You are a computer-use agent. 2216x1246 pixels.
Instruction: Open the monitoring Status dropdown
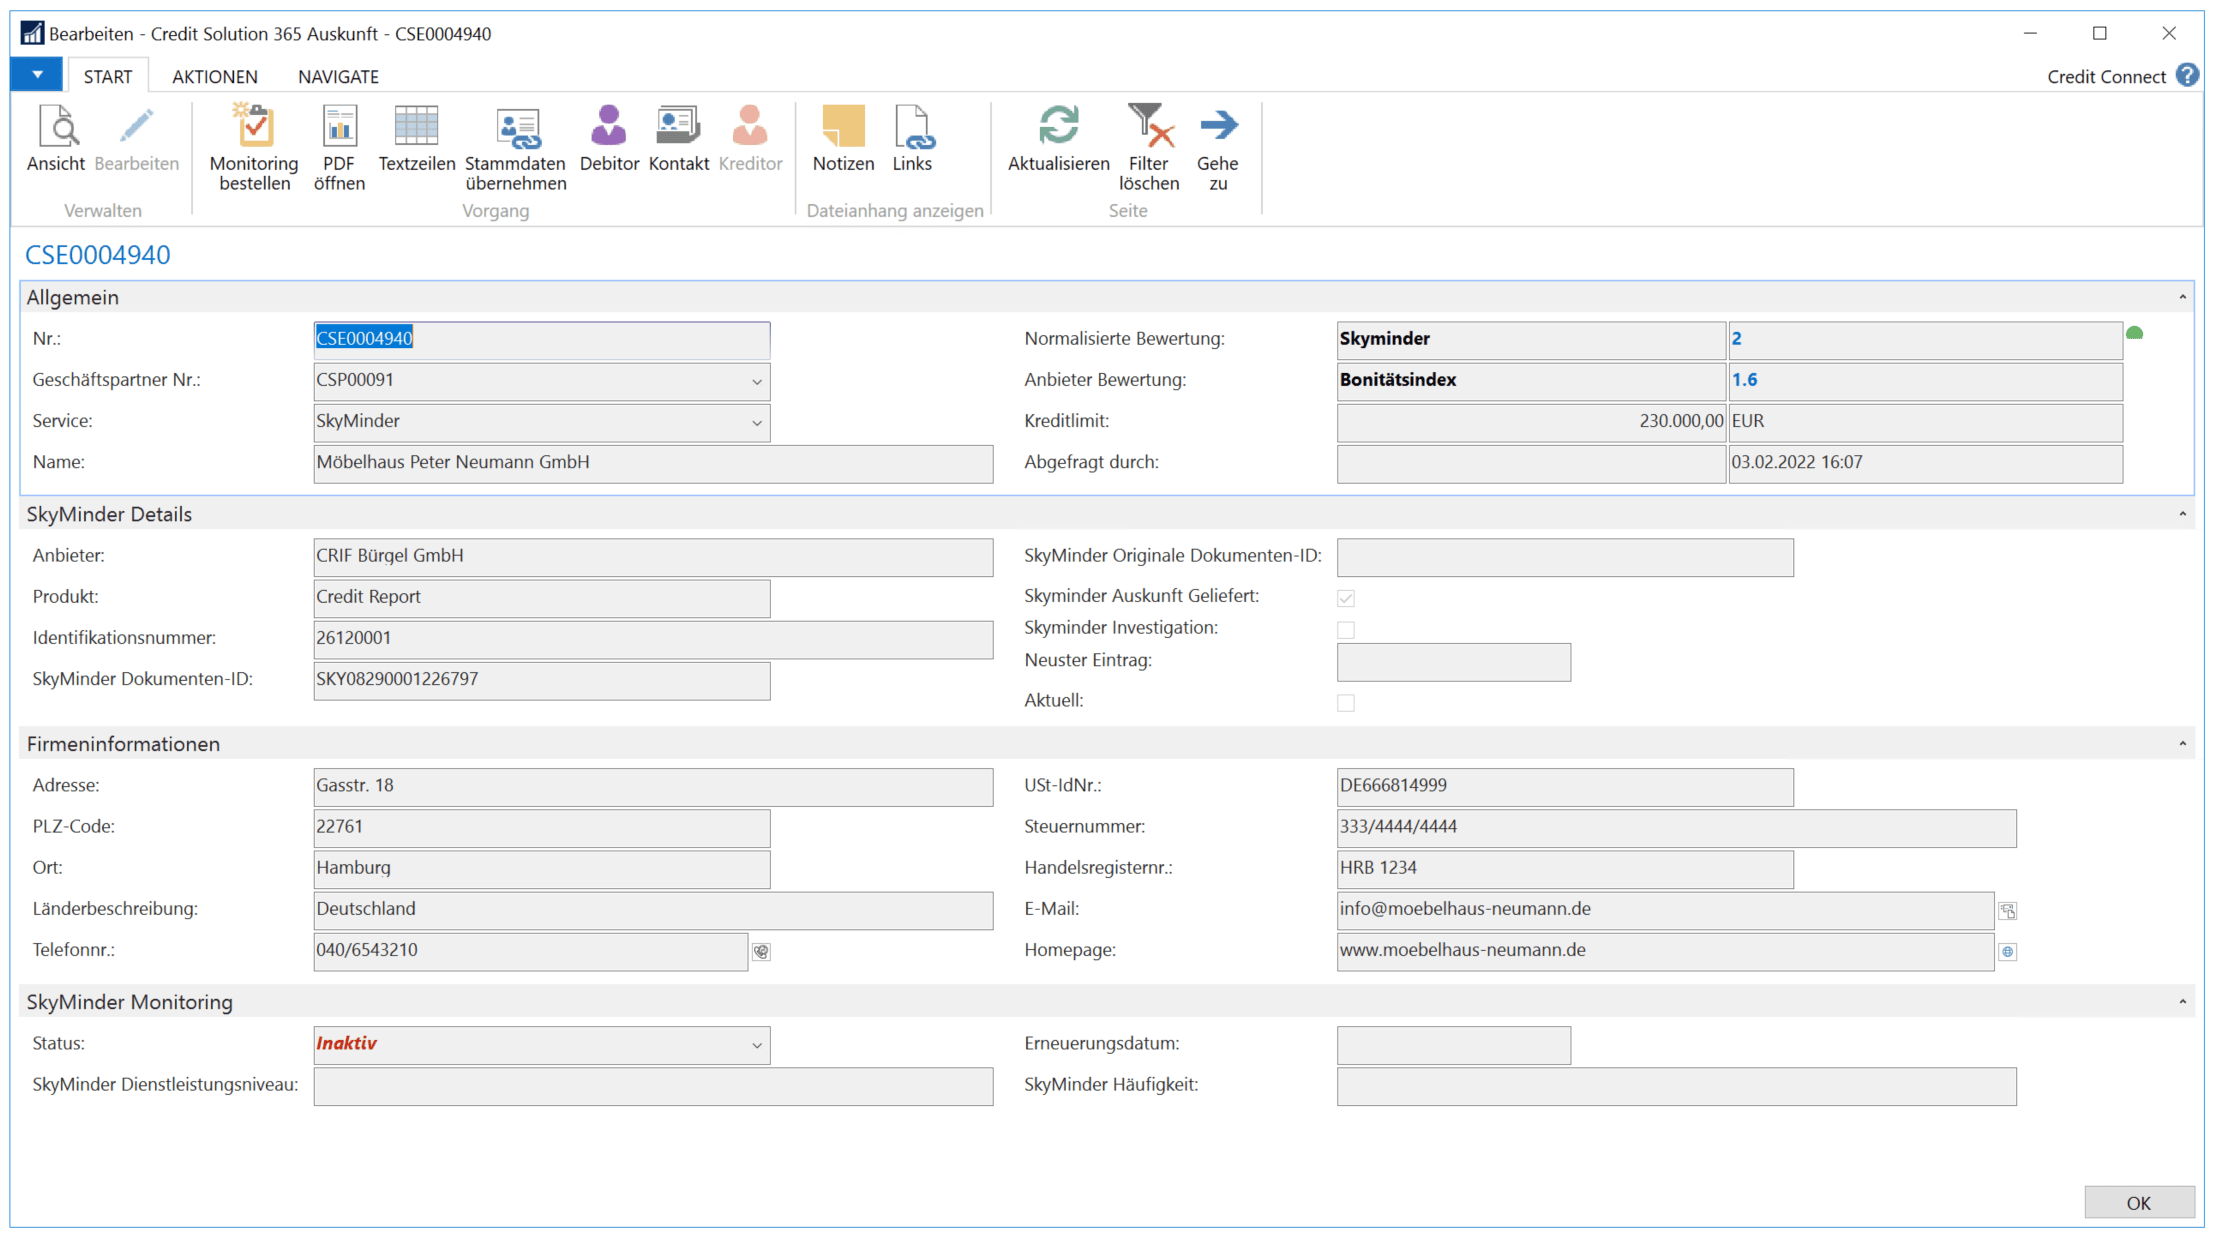tap(757, 1046)
